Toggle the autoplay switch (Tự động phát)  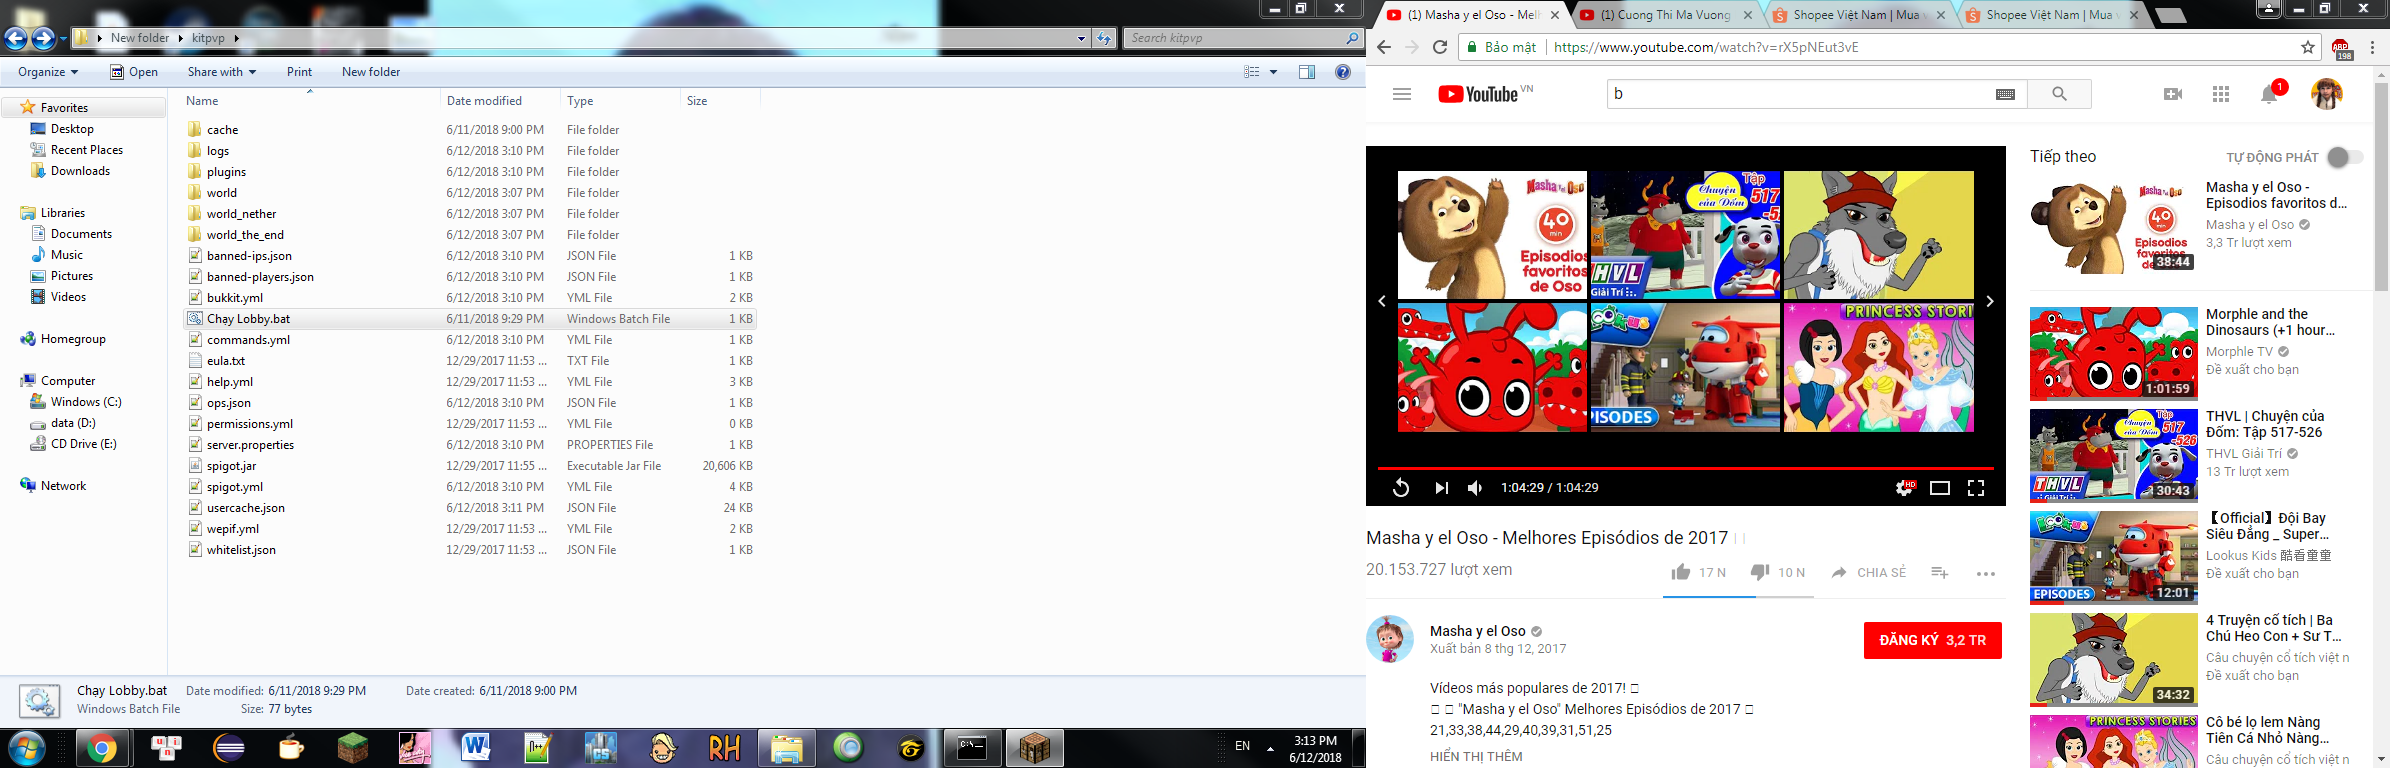pos(2344,157)
